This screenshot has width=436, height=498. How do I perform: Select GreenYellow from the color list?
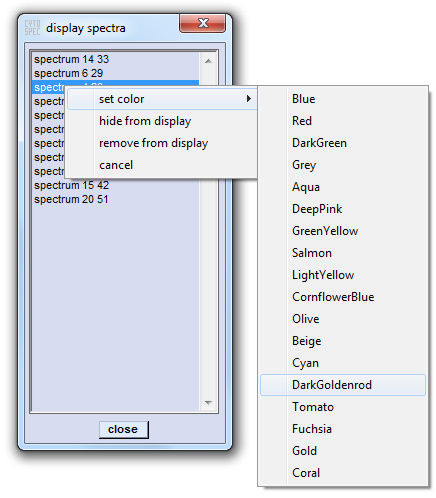343,231
